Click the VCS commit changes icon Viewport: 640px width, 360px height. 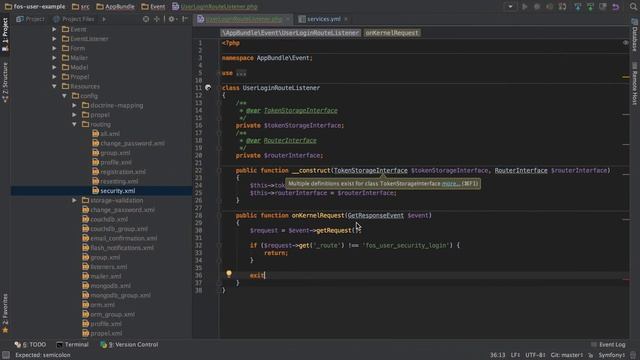(x=590, y=7)
